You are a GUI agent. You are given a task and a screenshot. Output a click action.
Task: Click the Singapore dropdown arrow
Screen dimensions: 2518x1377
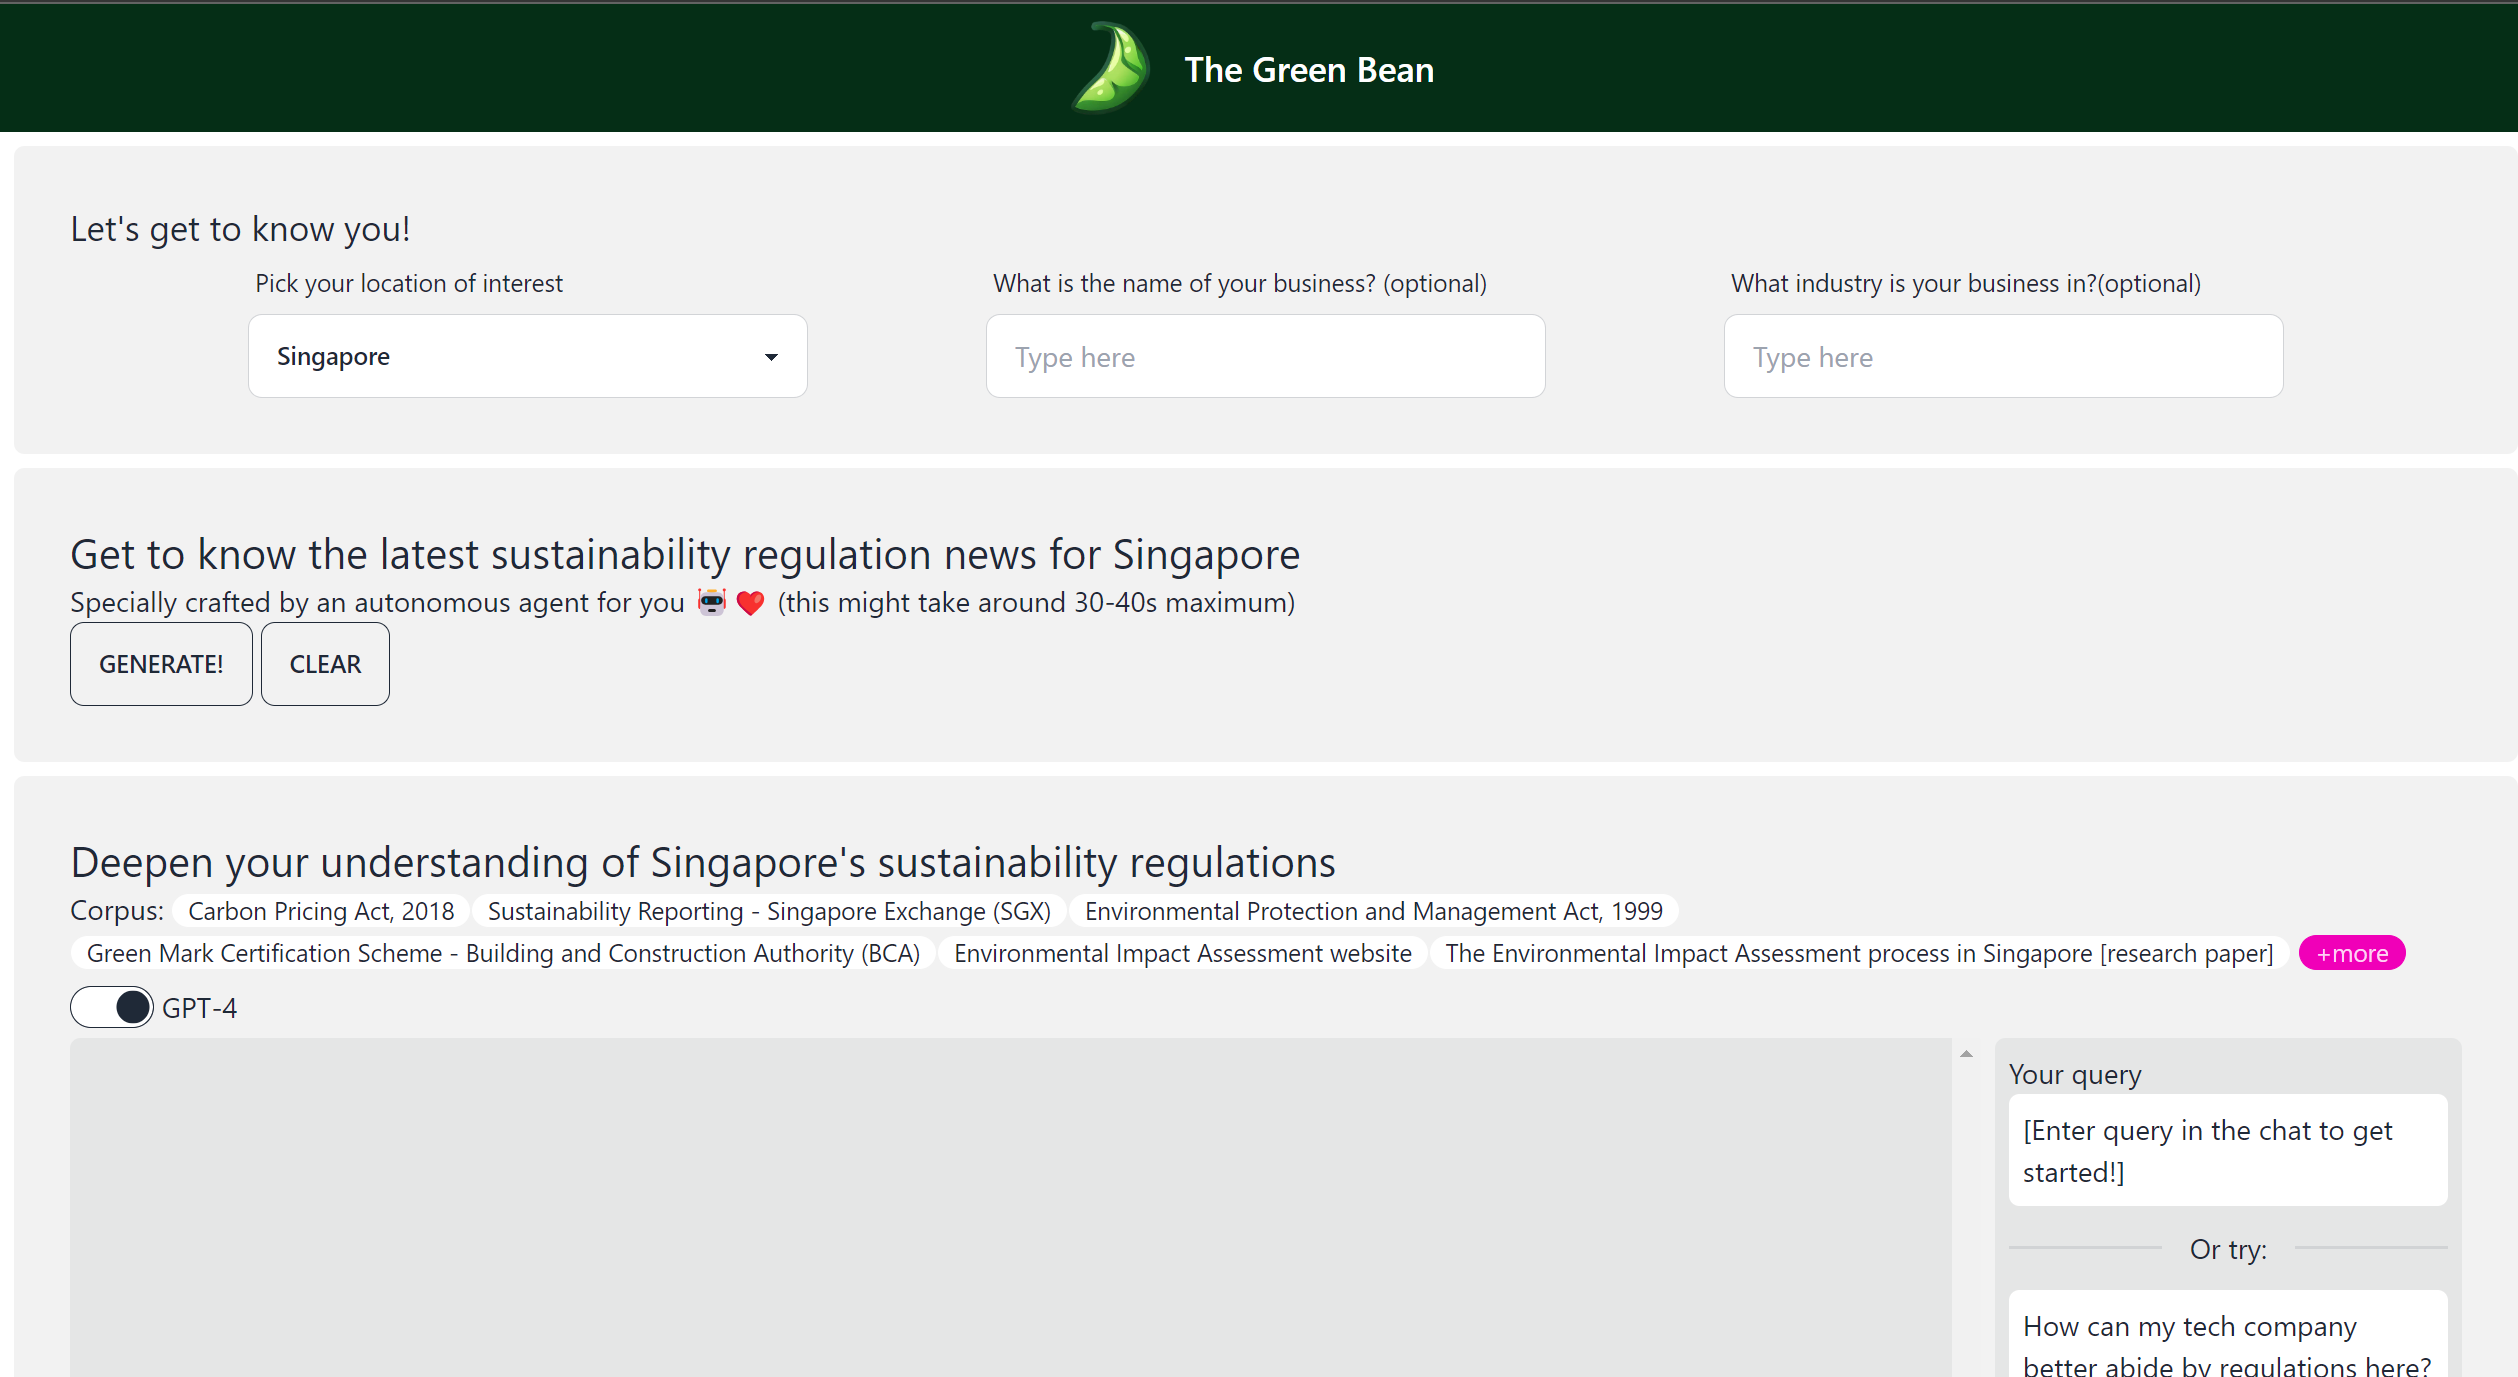tap(771, 357)
